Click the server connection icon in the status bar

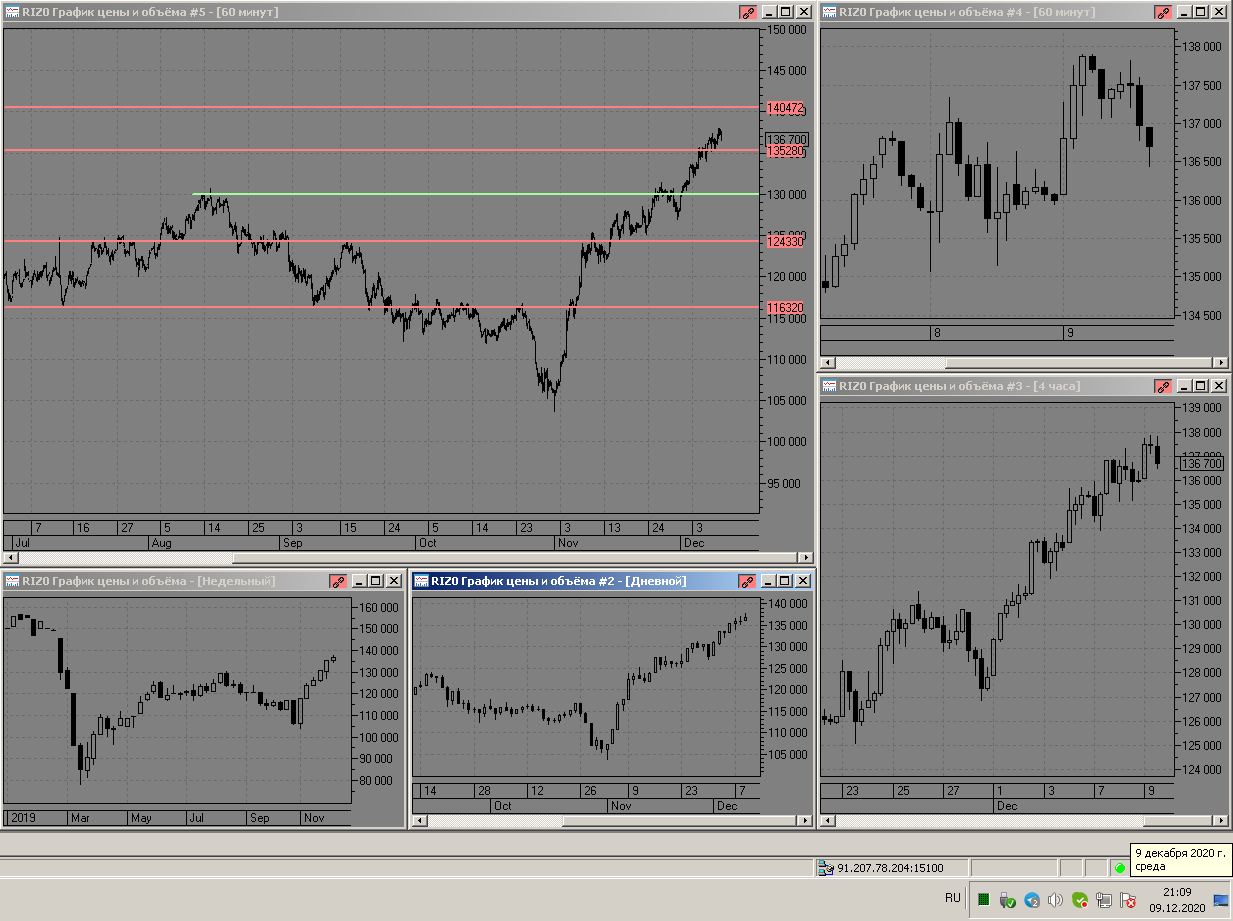coord(825,868)
